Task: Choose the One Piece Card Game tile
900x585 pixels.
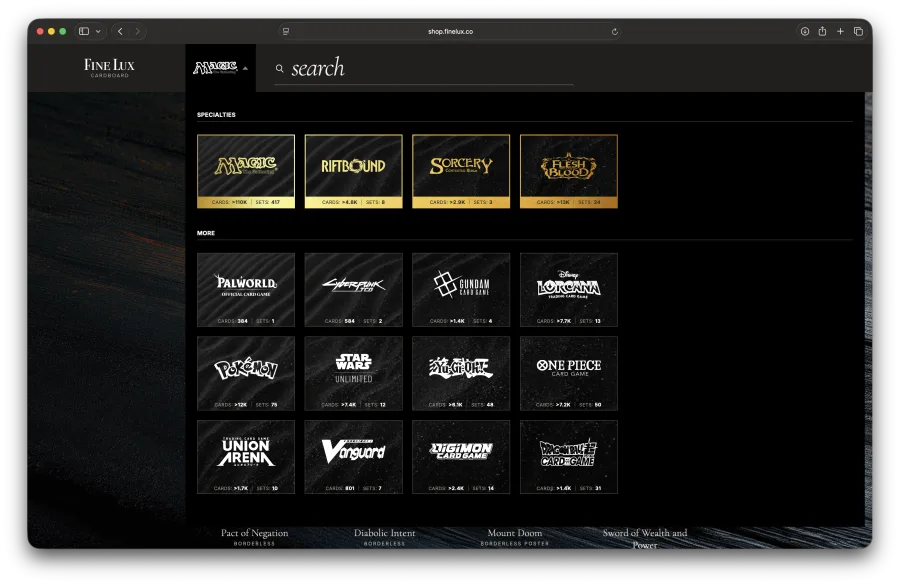Action: 569,373
